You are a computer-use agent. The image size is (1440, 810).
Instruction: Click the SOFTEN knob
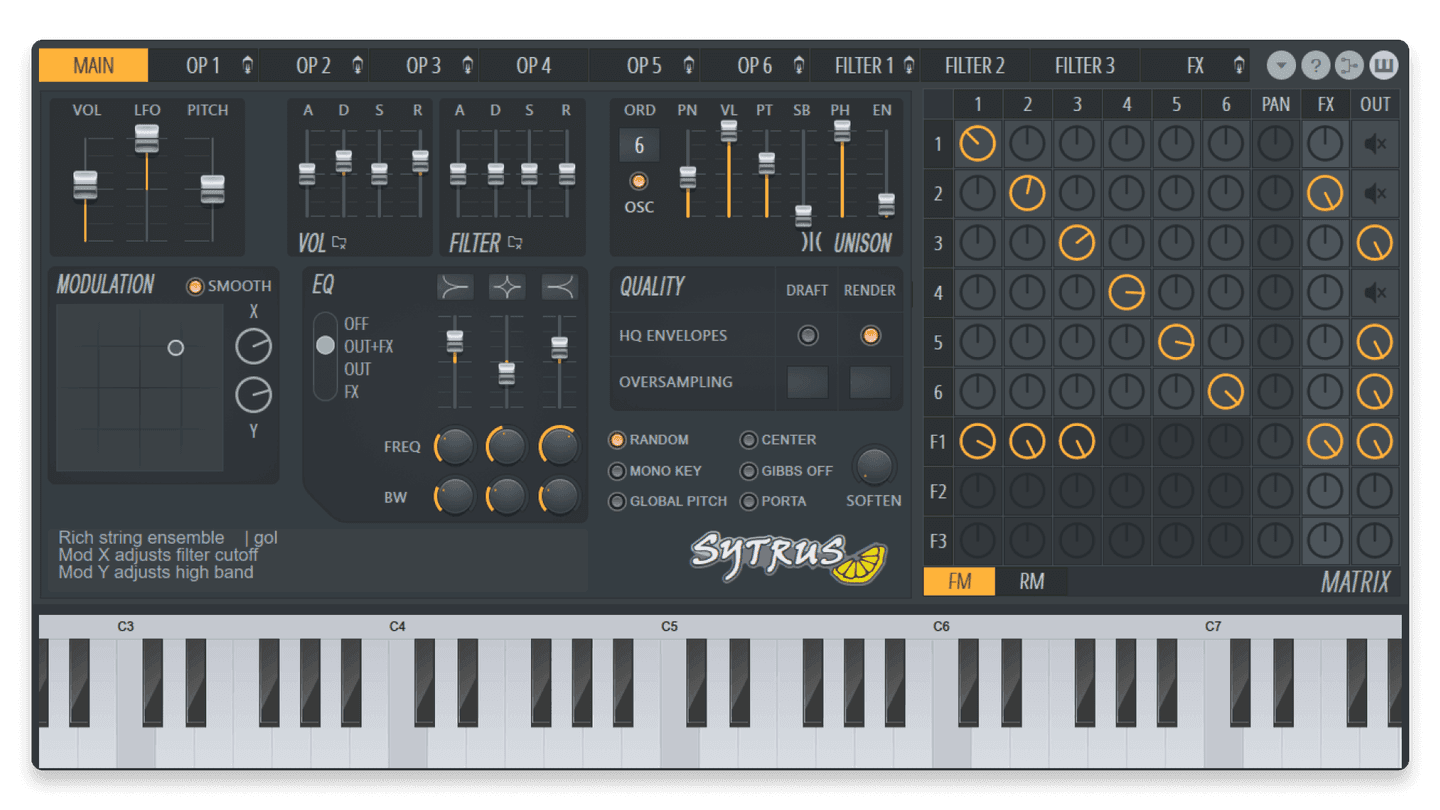pos(874,466)
